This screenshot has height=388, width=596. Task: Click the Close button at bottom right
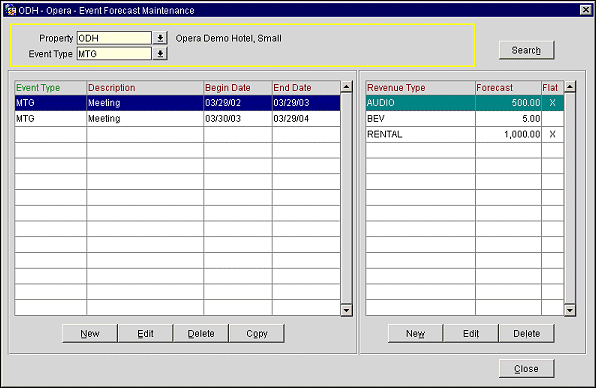pyautogui.click(x=526, y=369)
